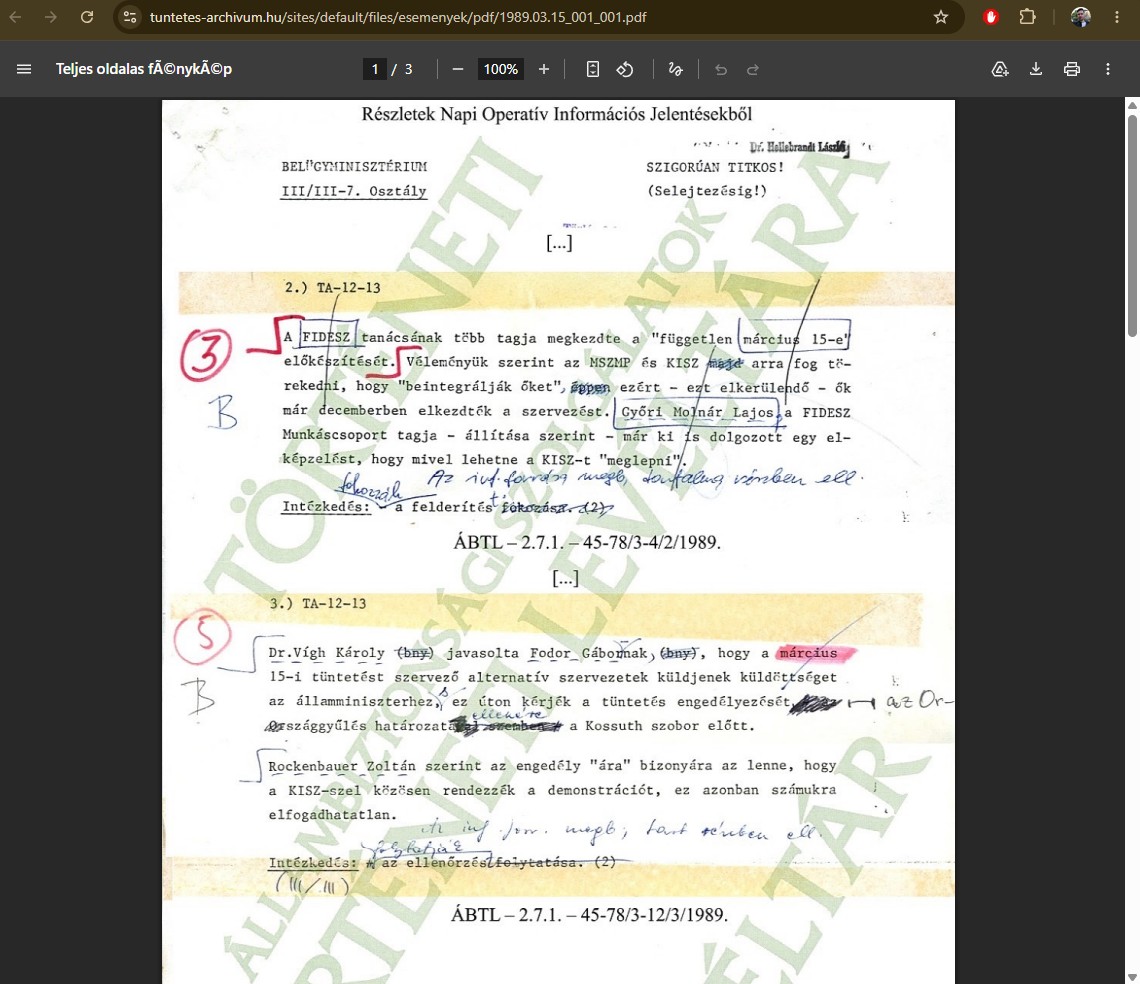The image size is (1140, 984).
Task: Download the PDF file
Action: pos(1036,69)
